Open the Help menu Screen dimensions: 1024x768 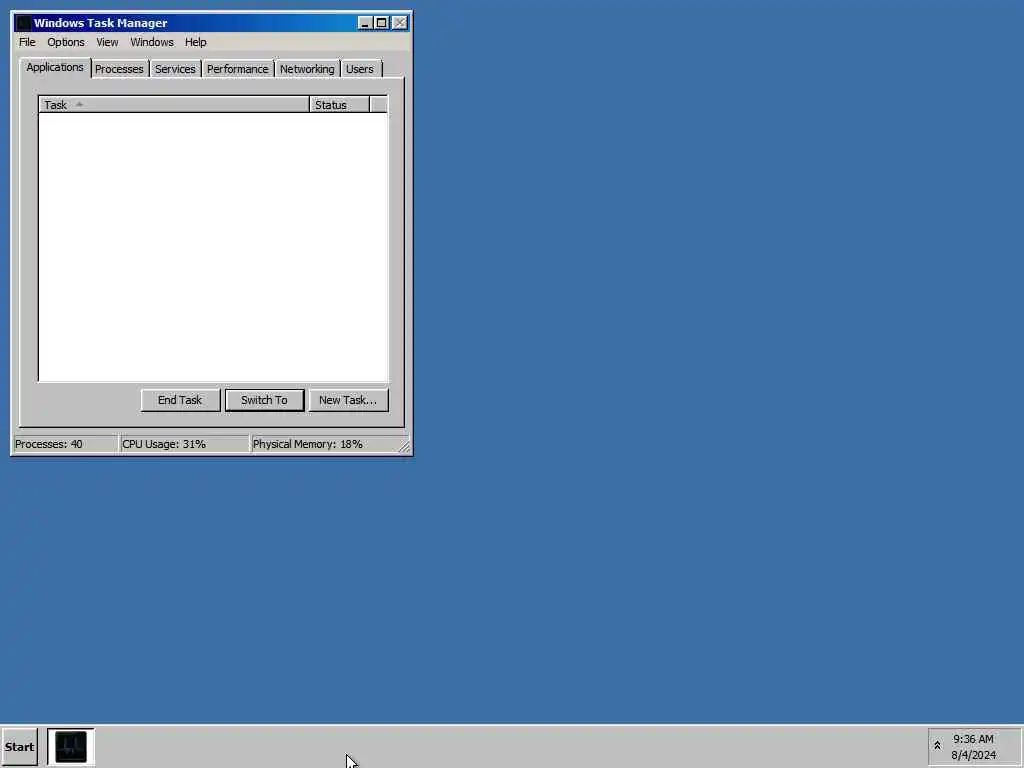(x=195, y=42)
